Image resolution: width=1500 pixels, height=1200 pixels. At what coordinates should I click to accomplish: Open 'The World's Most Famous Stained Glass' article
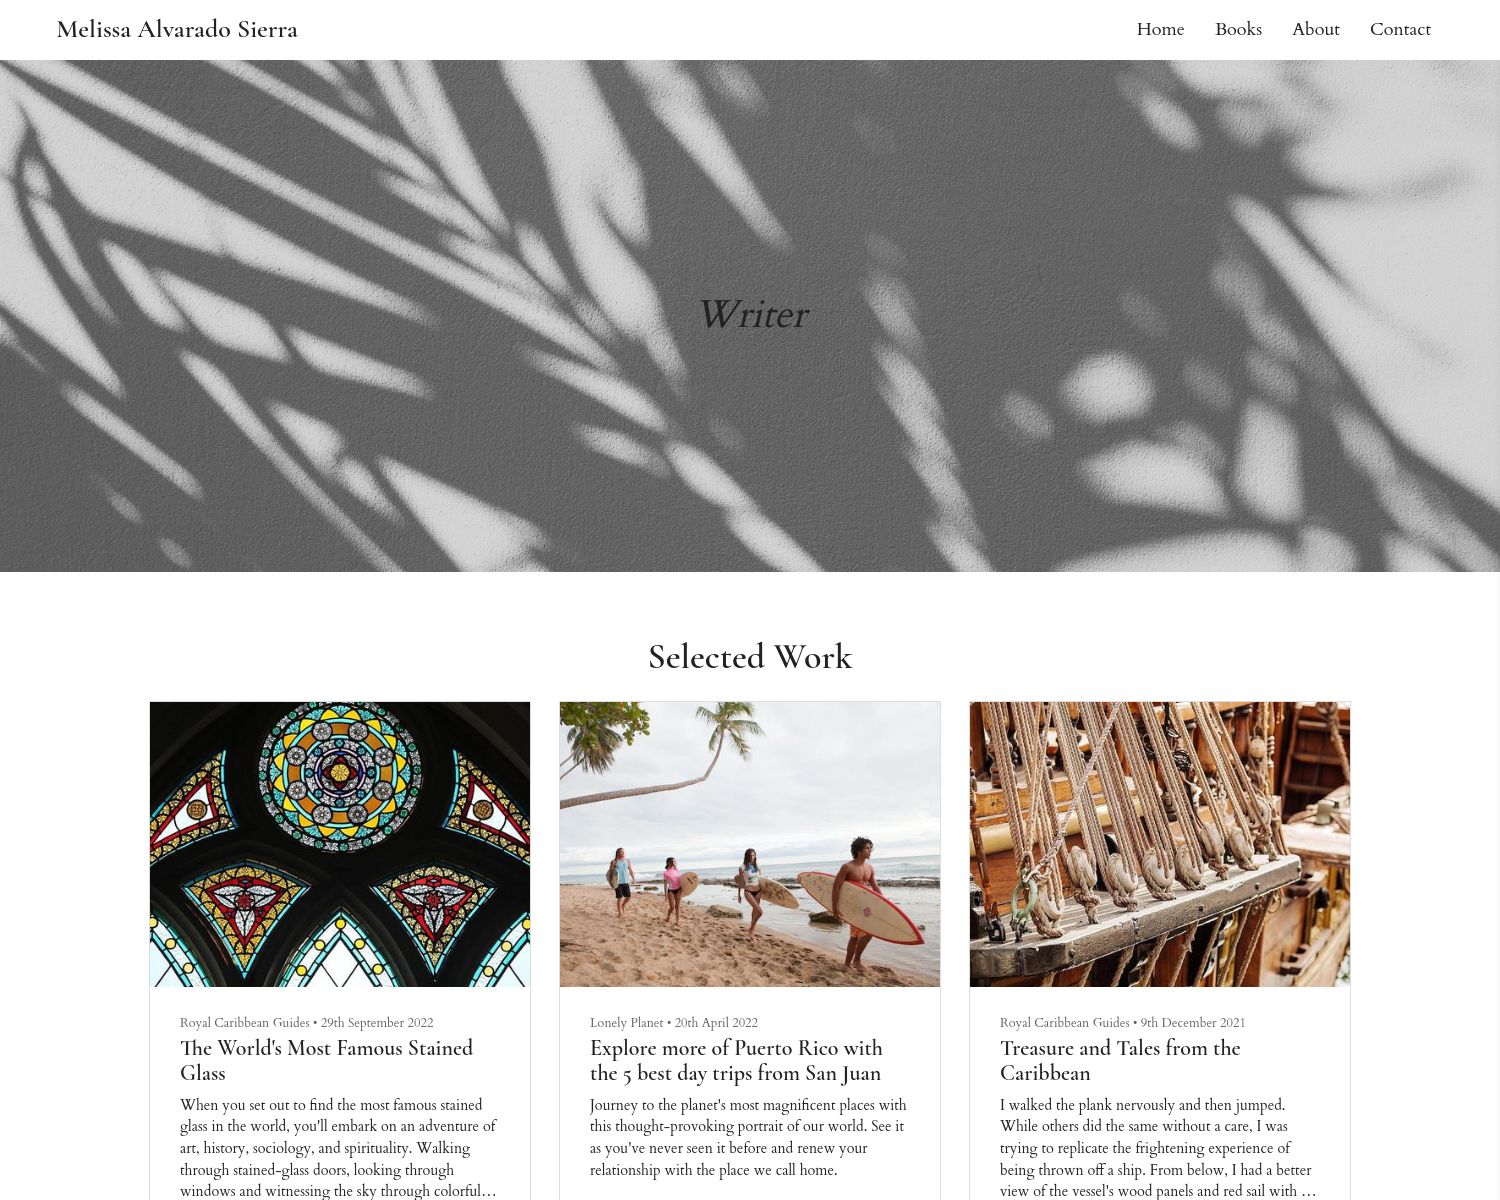click(x=326, y=1060)
